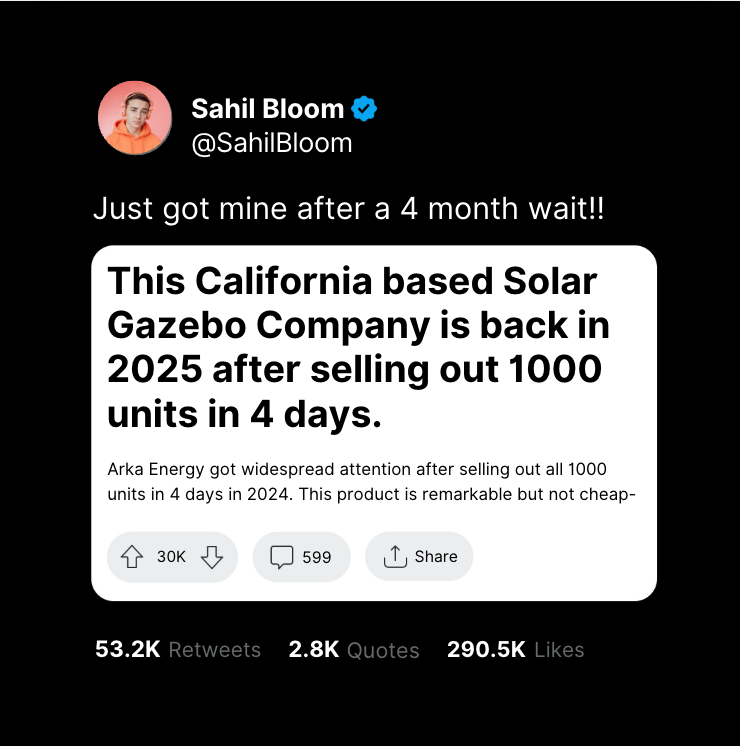Viewport: 740px width, 746px height.
Task: Click the word Likes label
Action: (559, 650)
